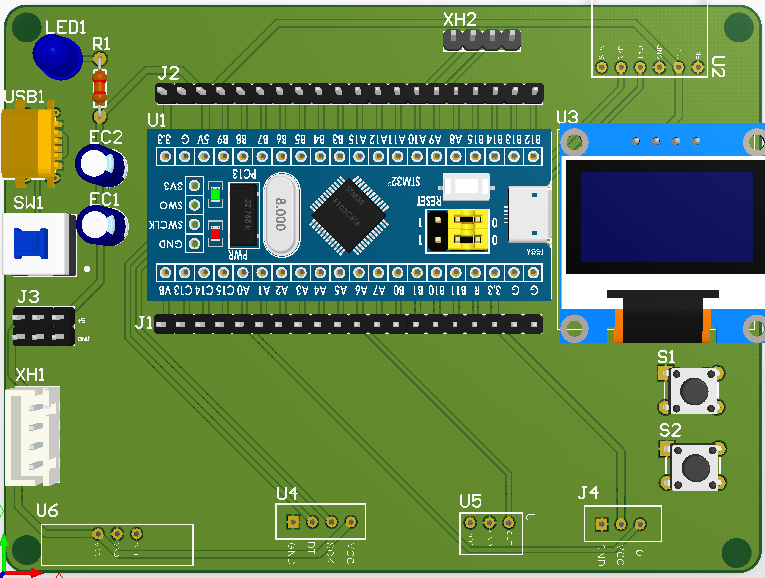
Task: Click the EC2 capacitor
Action: point(101,166)
